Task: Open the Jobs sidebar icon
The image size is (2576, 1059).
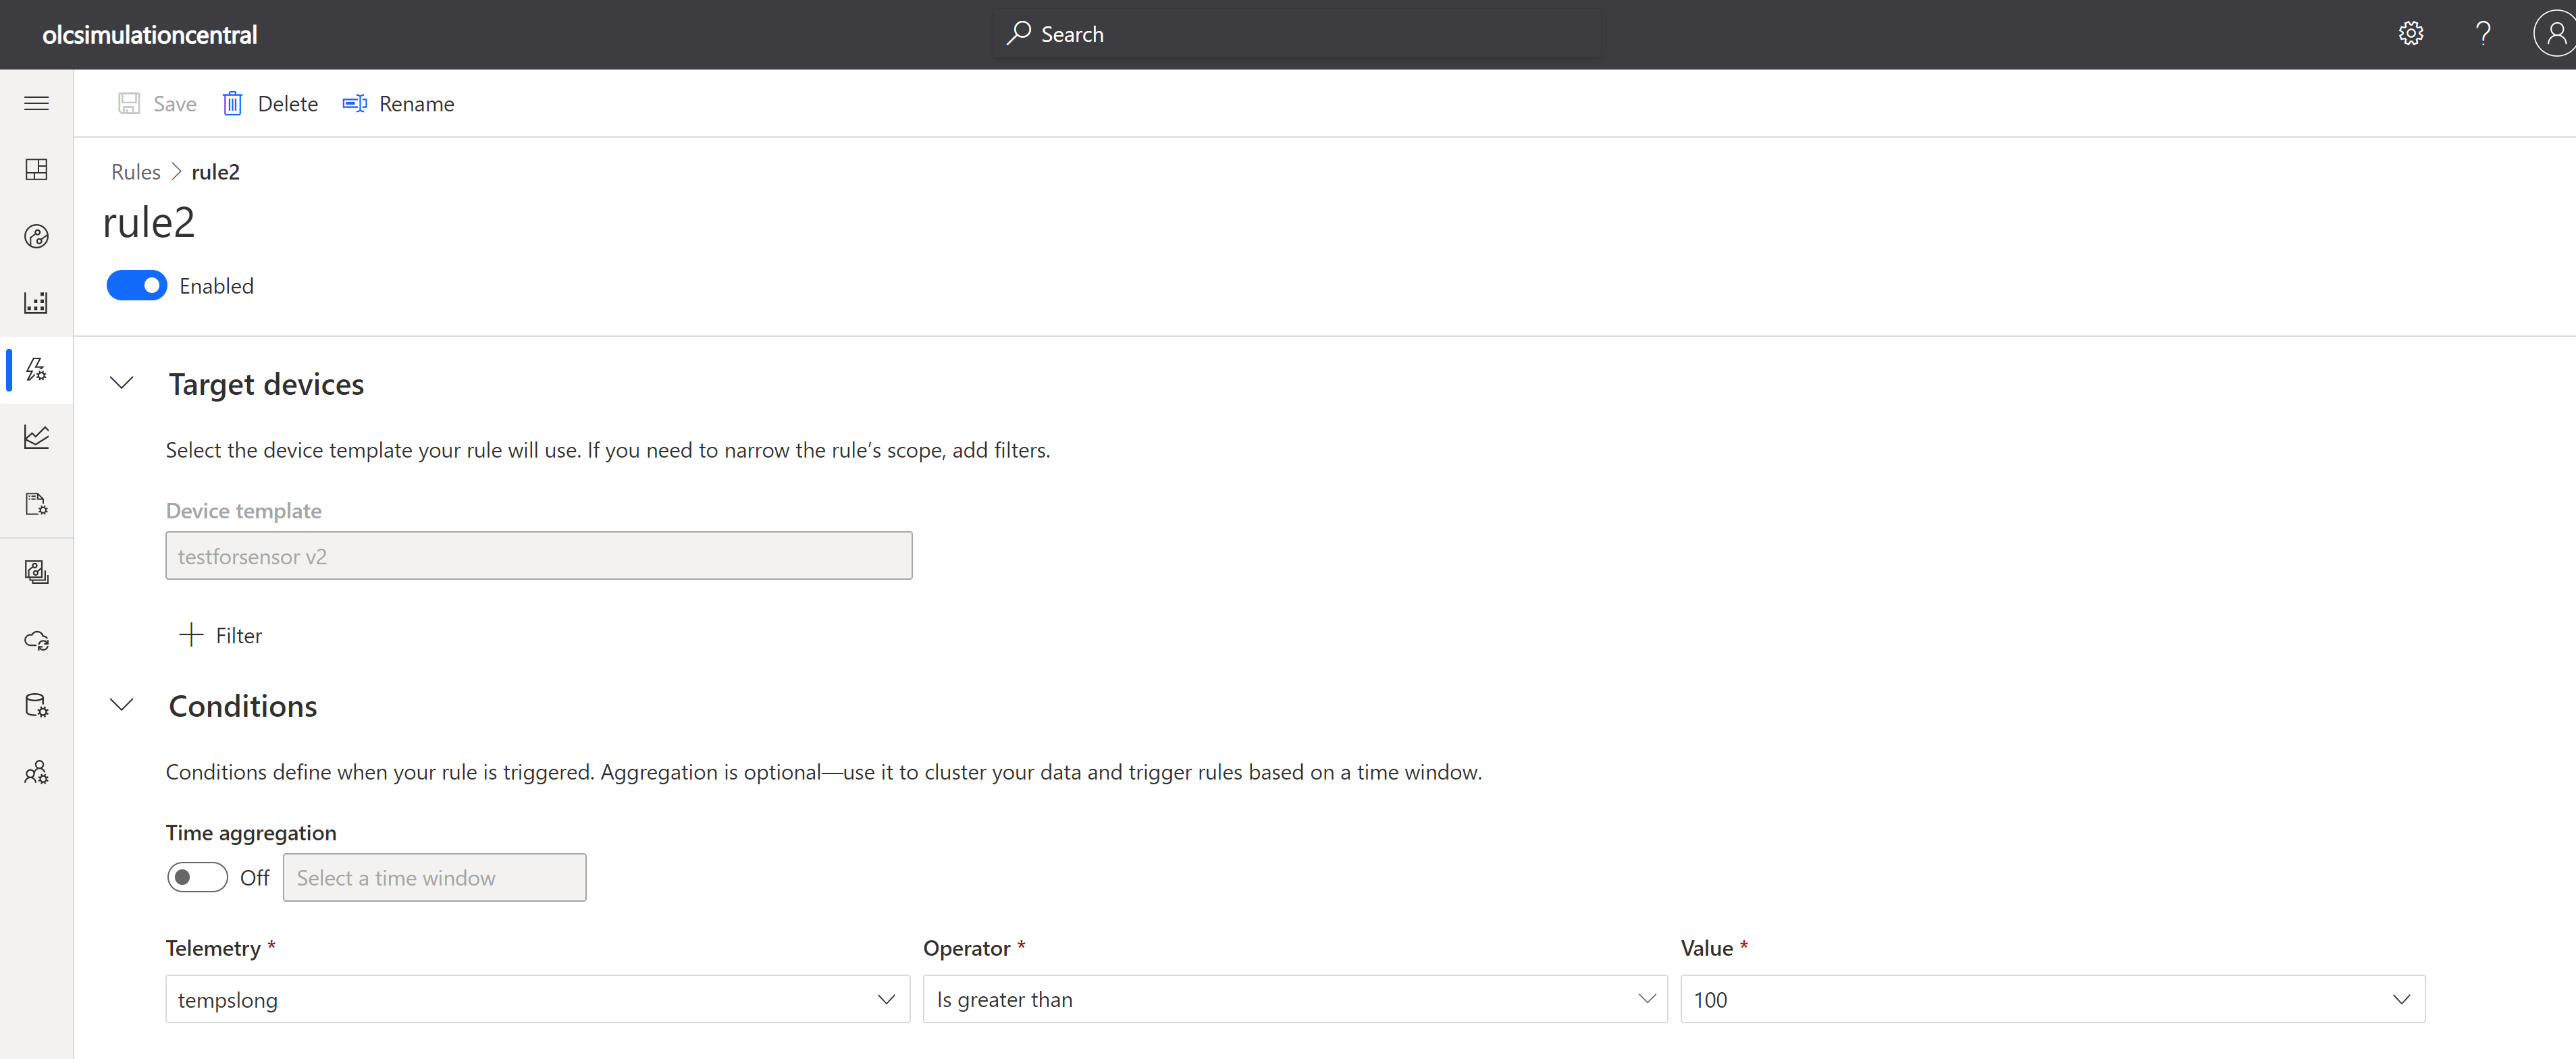Action: click(x=36, y=503)
